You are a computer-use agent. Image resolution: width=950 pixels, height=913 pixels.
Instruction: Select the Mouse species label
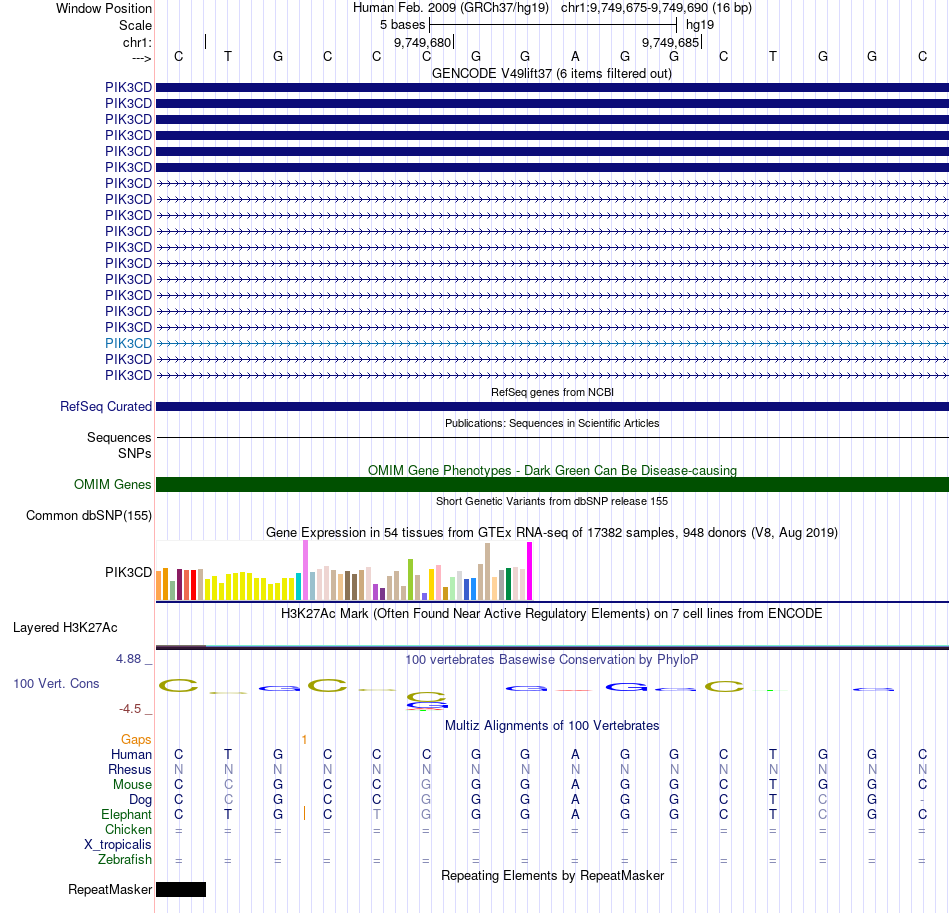[132, 785]
